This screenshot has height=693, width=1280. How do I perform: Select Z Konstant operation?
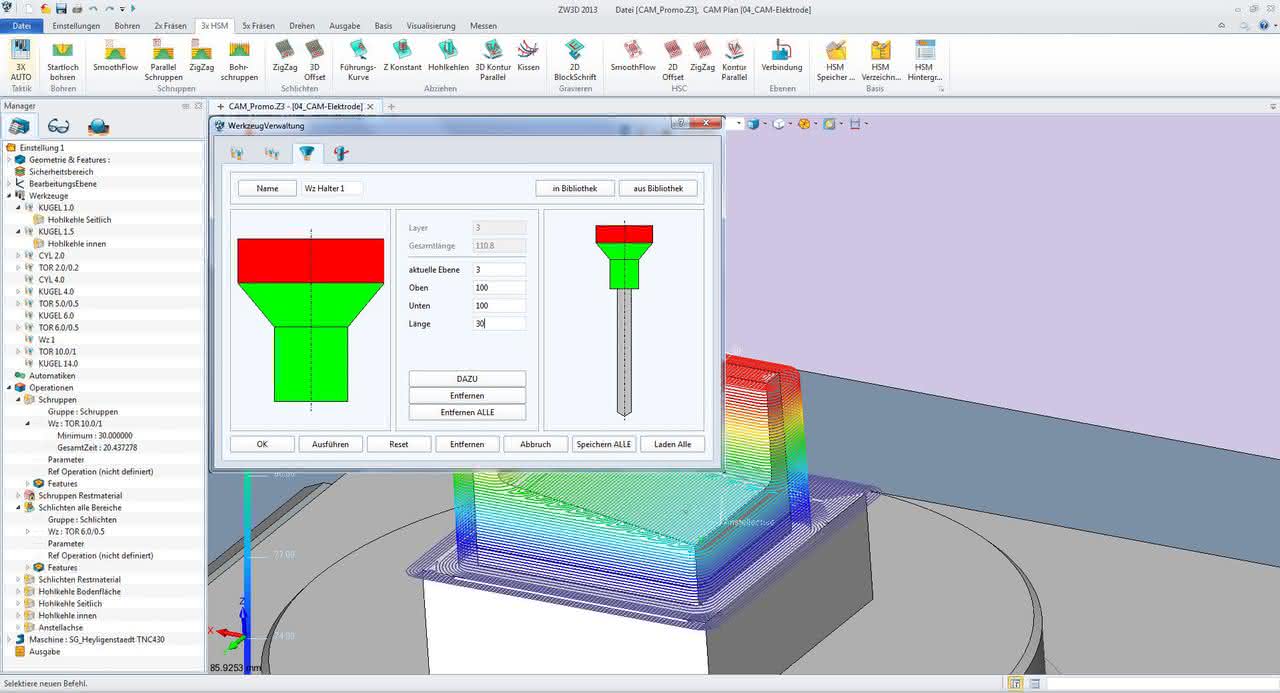coord(403,57)
